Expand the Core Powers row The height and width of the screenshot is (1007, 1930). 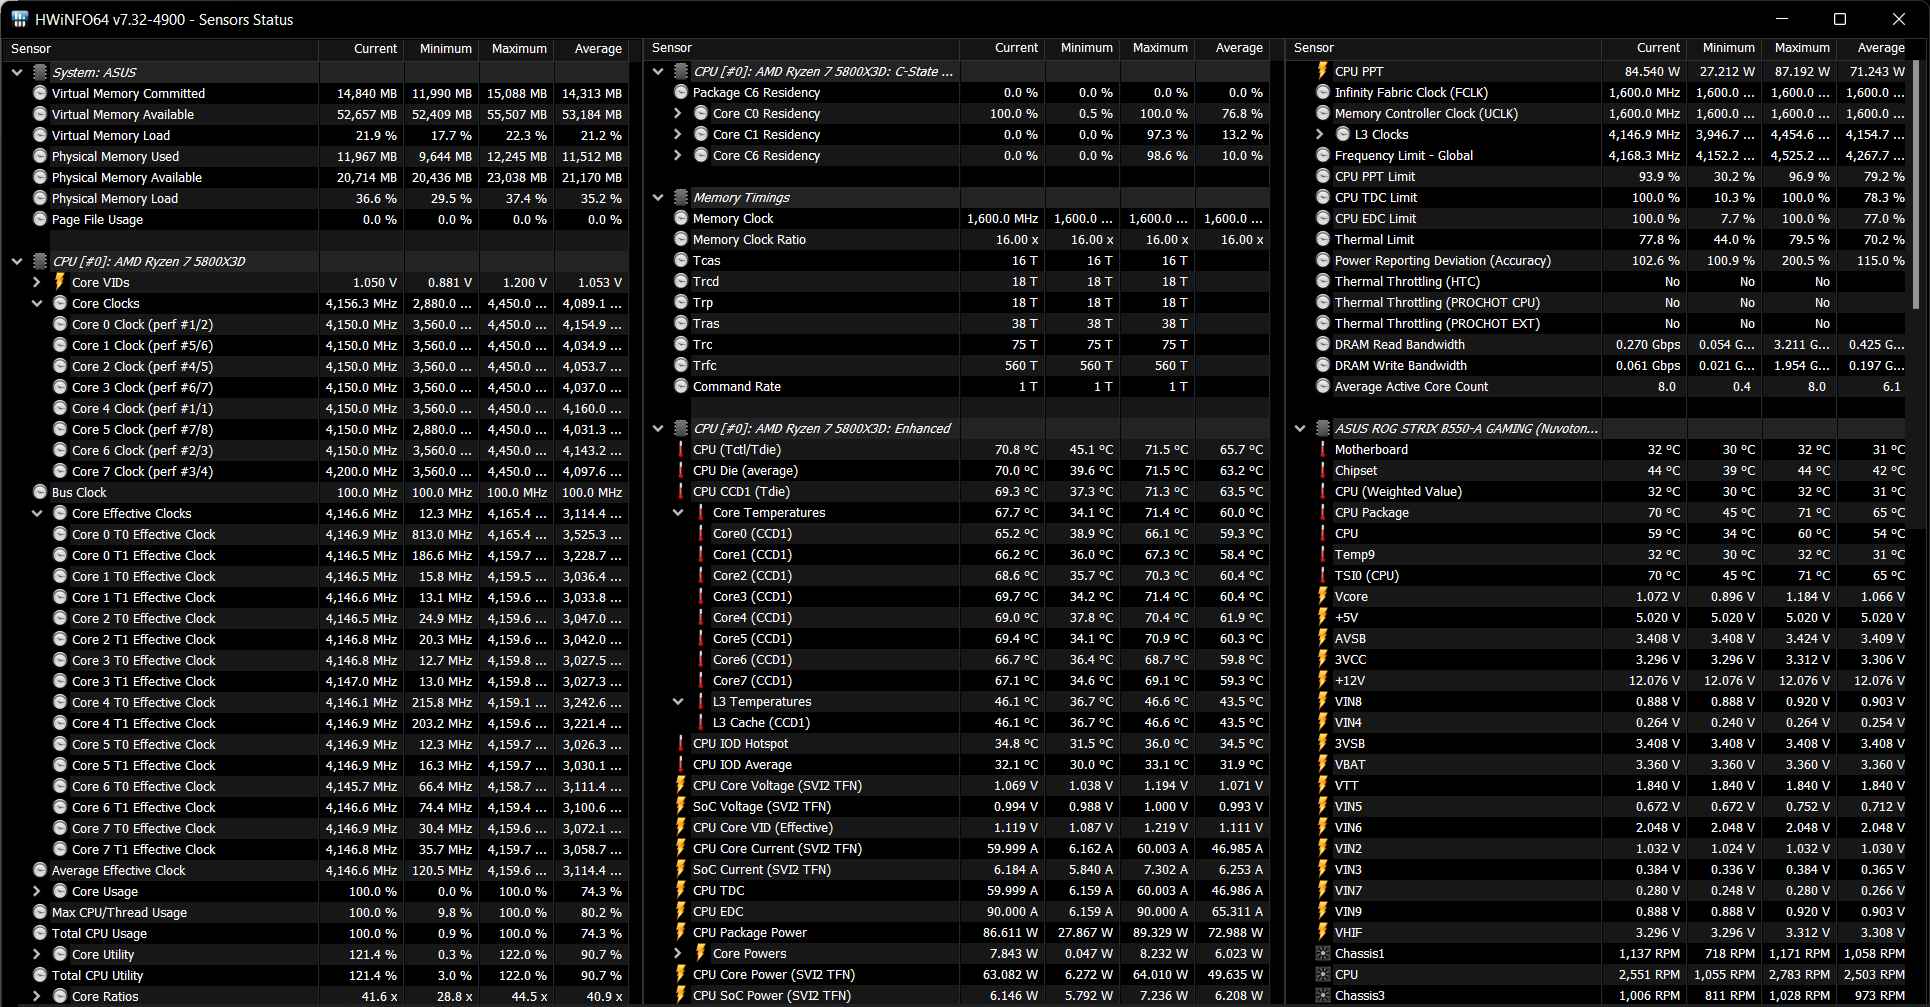(678, 953)
